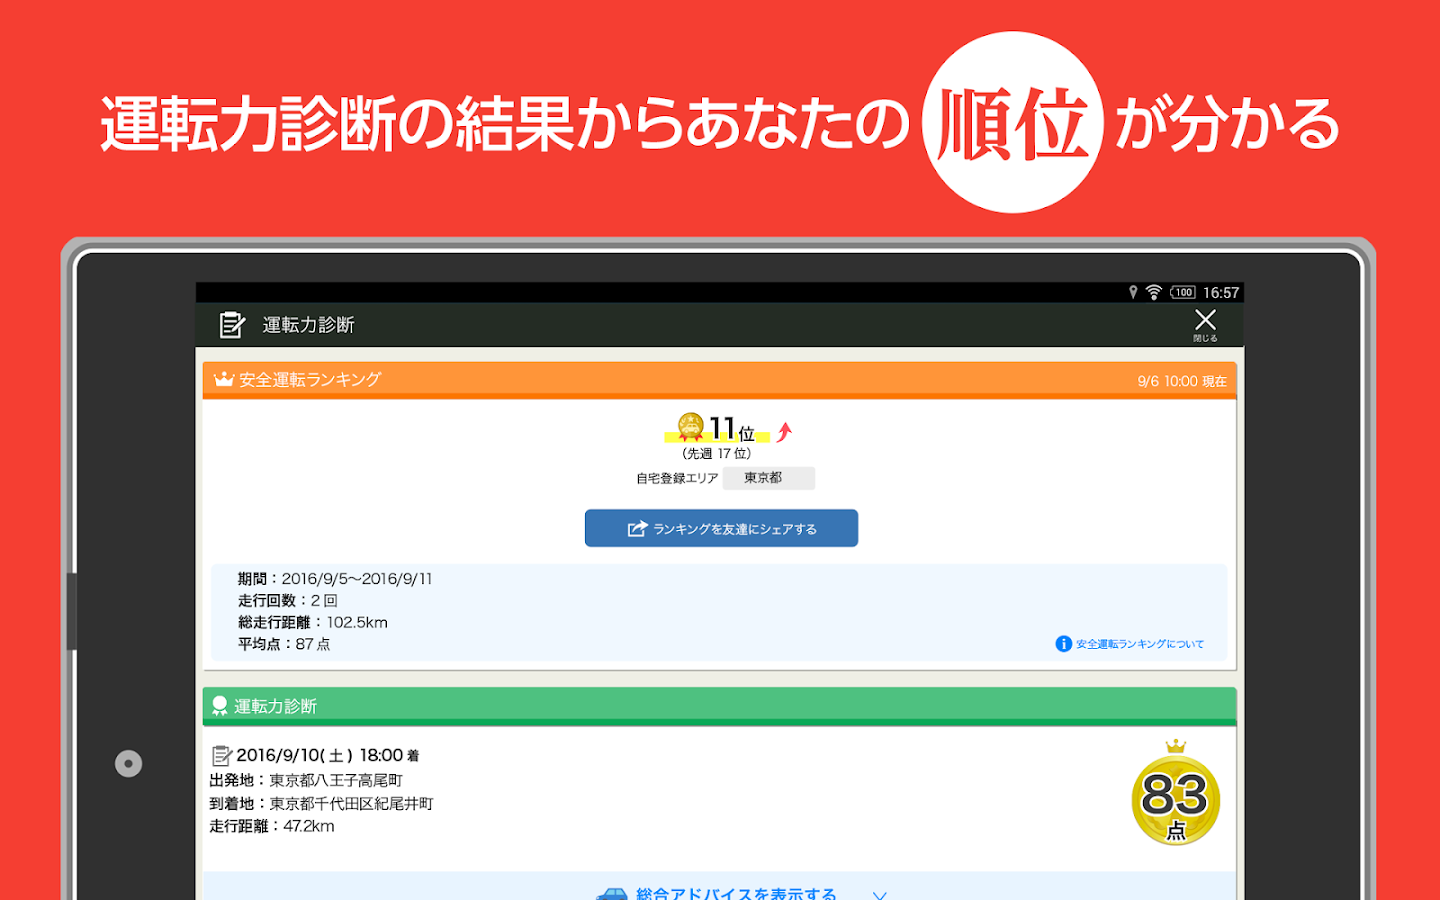This screenshot has height=900, width=1440.
Task: Tap the tablet's round home button on the bezel
Action: (128, 763)
